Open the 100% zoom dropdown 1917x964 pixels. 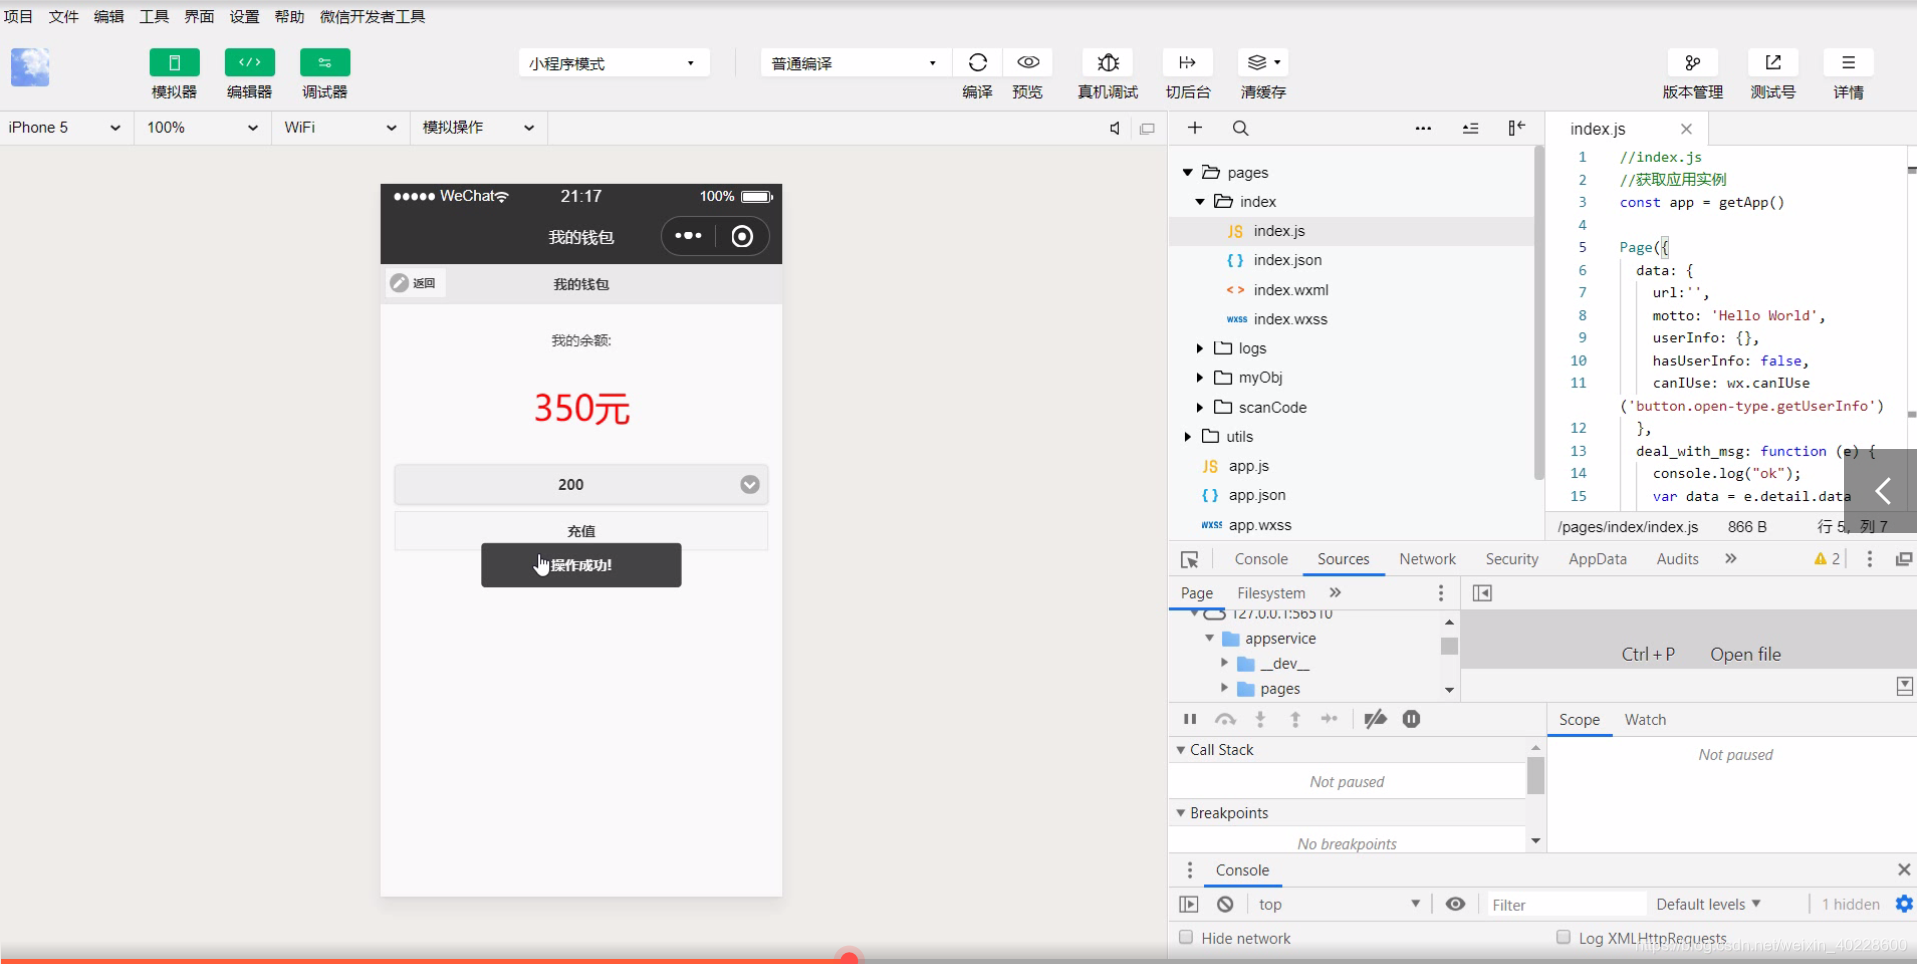pyautogui.click(x=202, y=128)
